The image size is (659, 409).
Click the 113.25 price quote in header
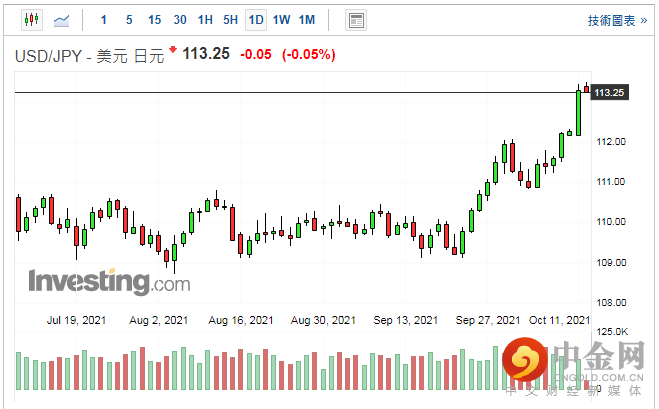coord(206,54)
